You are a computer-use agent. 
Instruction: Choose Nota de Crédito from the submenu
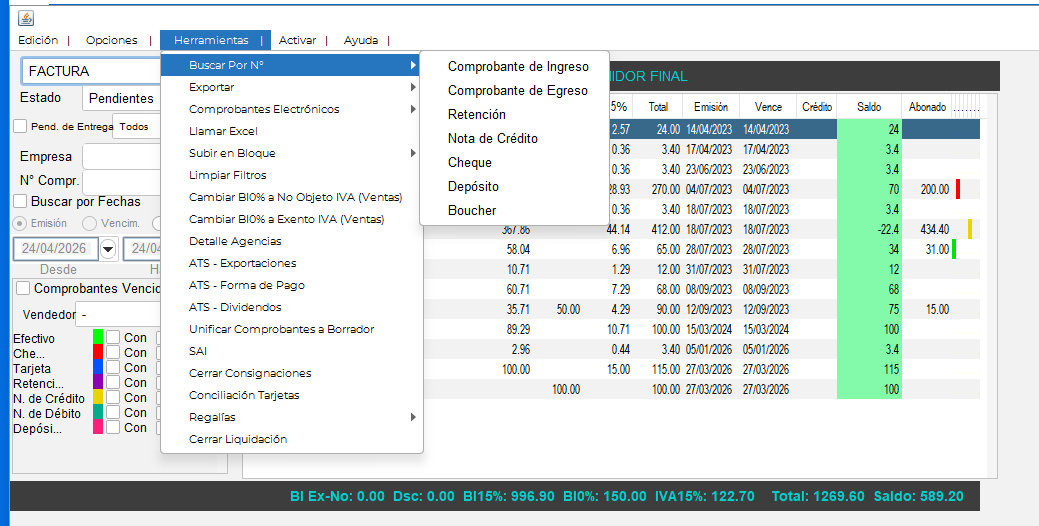pyautogui.click(x=493, y=138)
